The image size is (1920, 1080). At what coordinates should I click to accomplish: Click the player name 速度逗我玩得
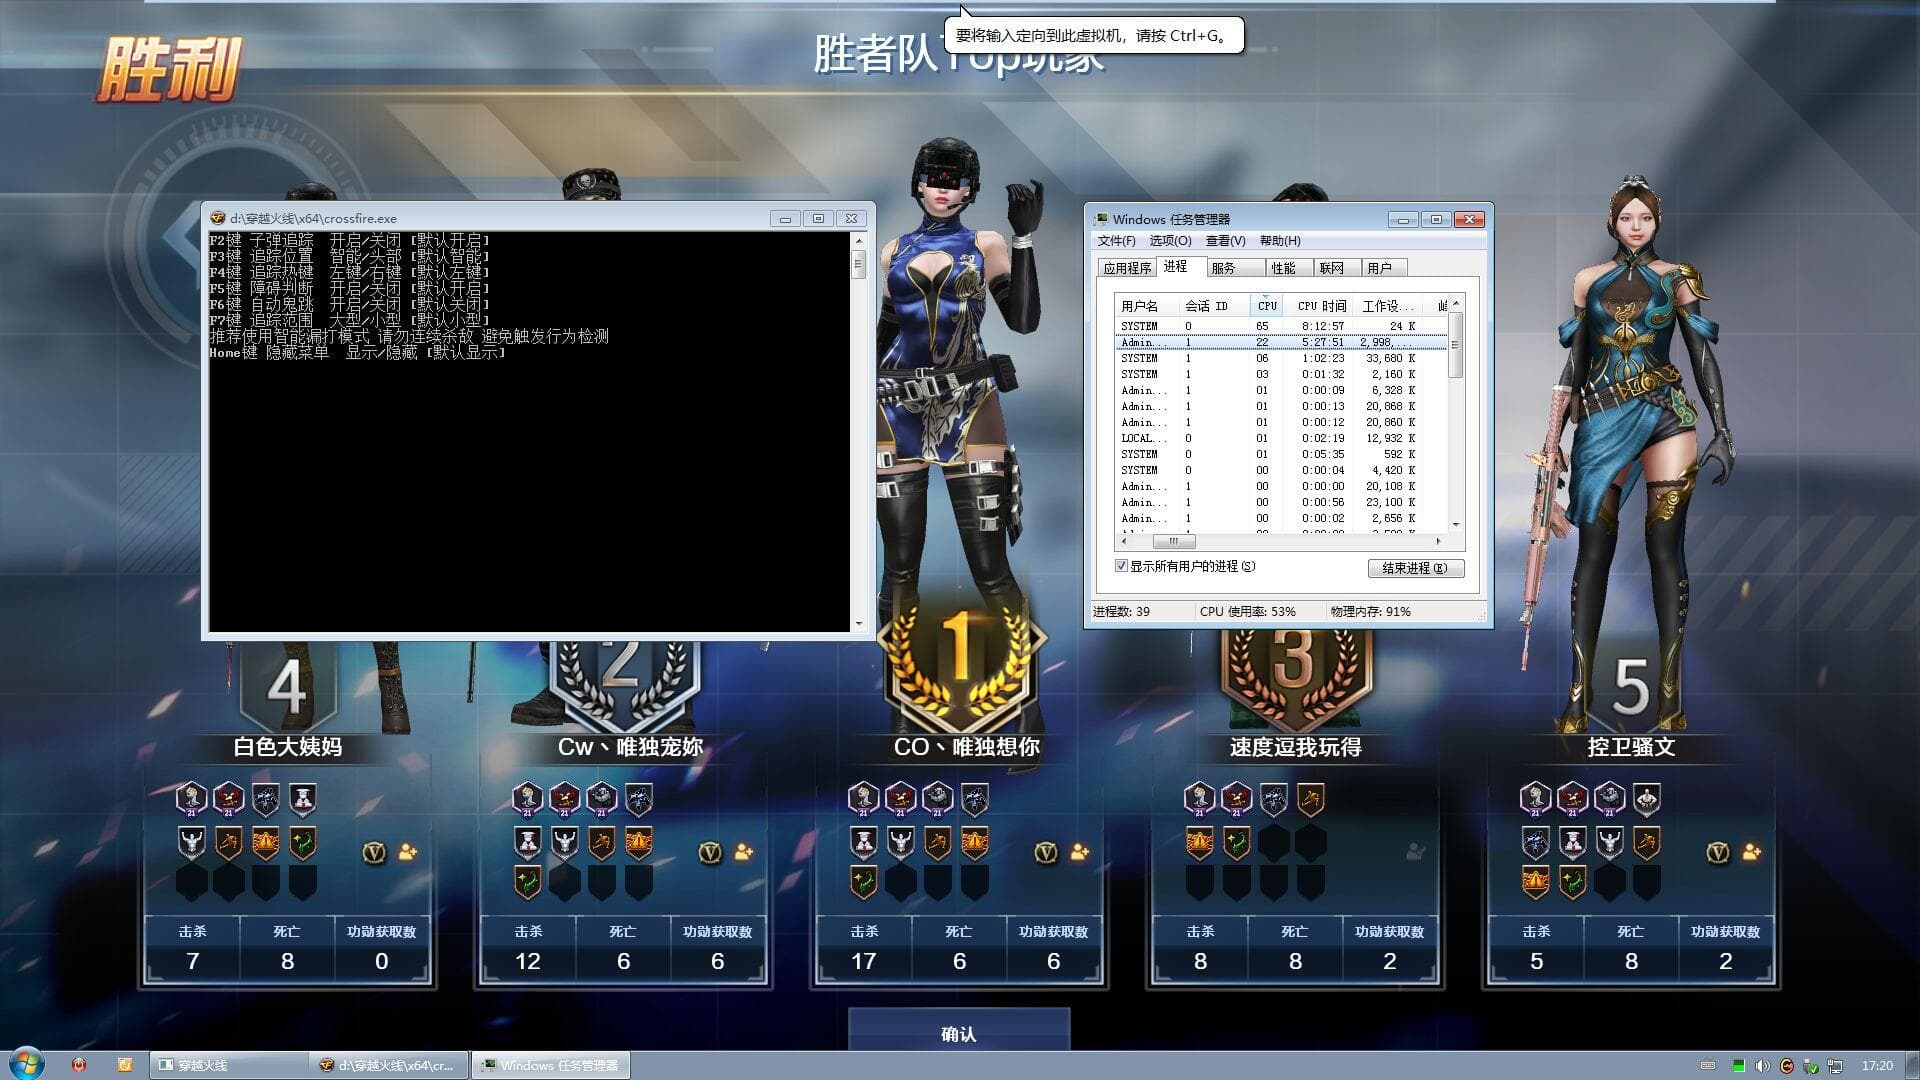1295,747
